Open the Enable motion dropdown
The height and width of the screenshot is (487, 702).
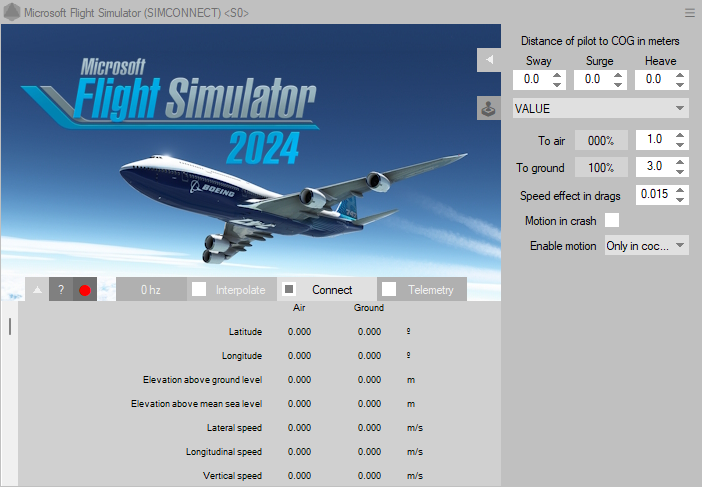pyautogui.click(x=646, y=245)
